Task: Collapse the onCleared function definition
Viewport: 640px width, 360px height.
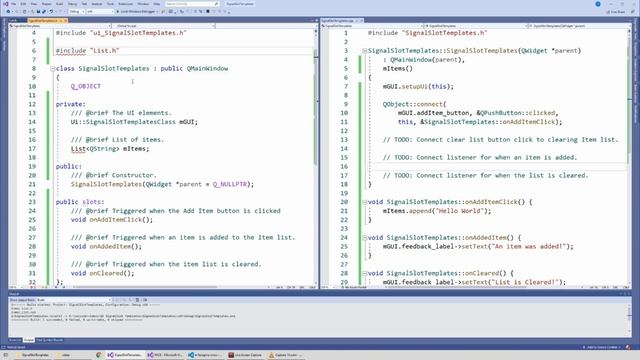Action: click(x=364, y=273)
